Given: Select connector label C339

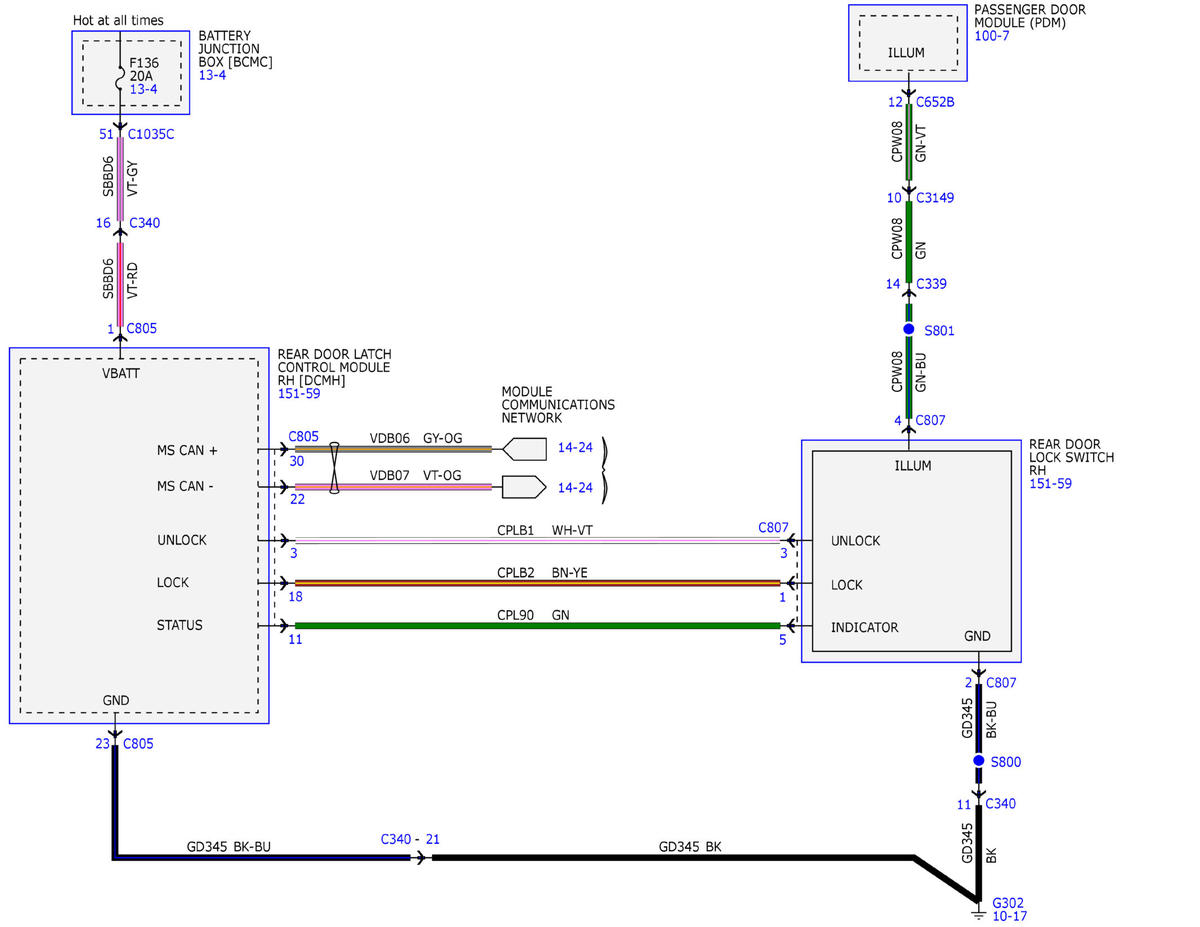Looking at the screenshot, I should pos(932,284).
